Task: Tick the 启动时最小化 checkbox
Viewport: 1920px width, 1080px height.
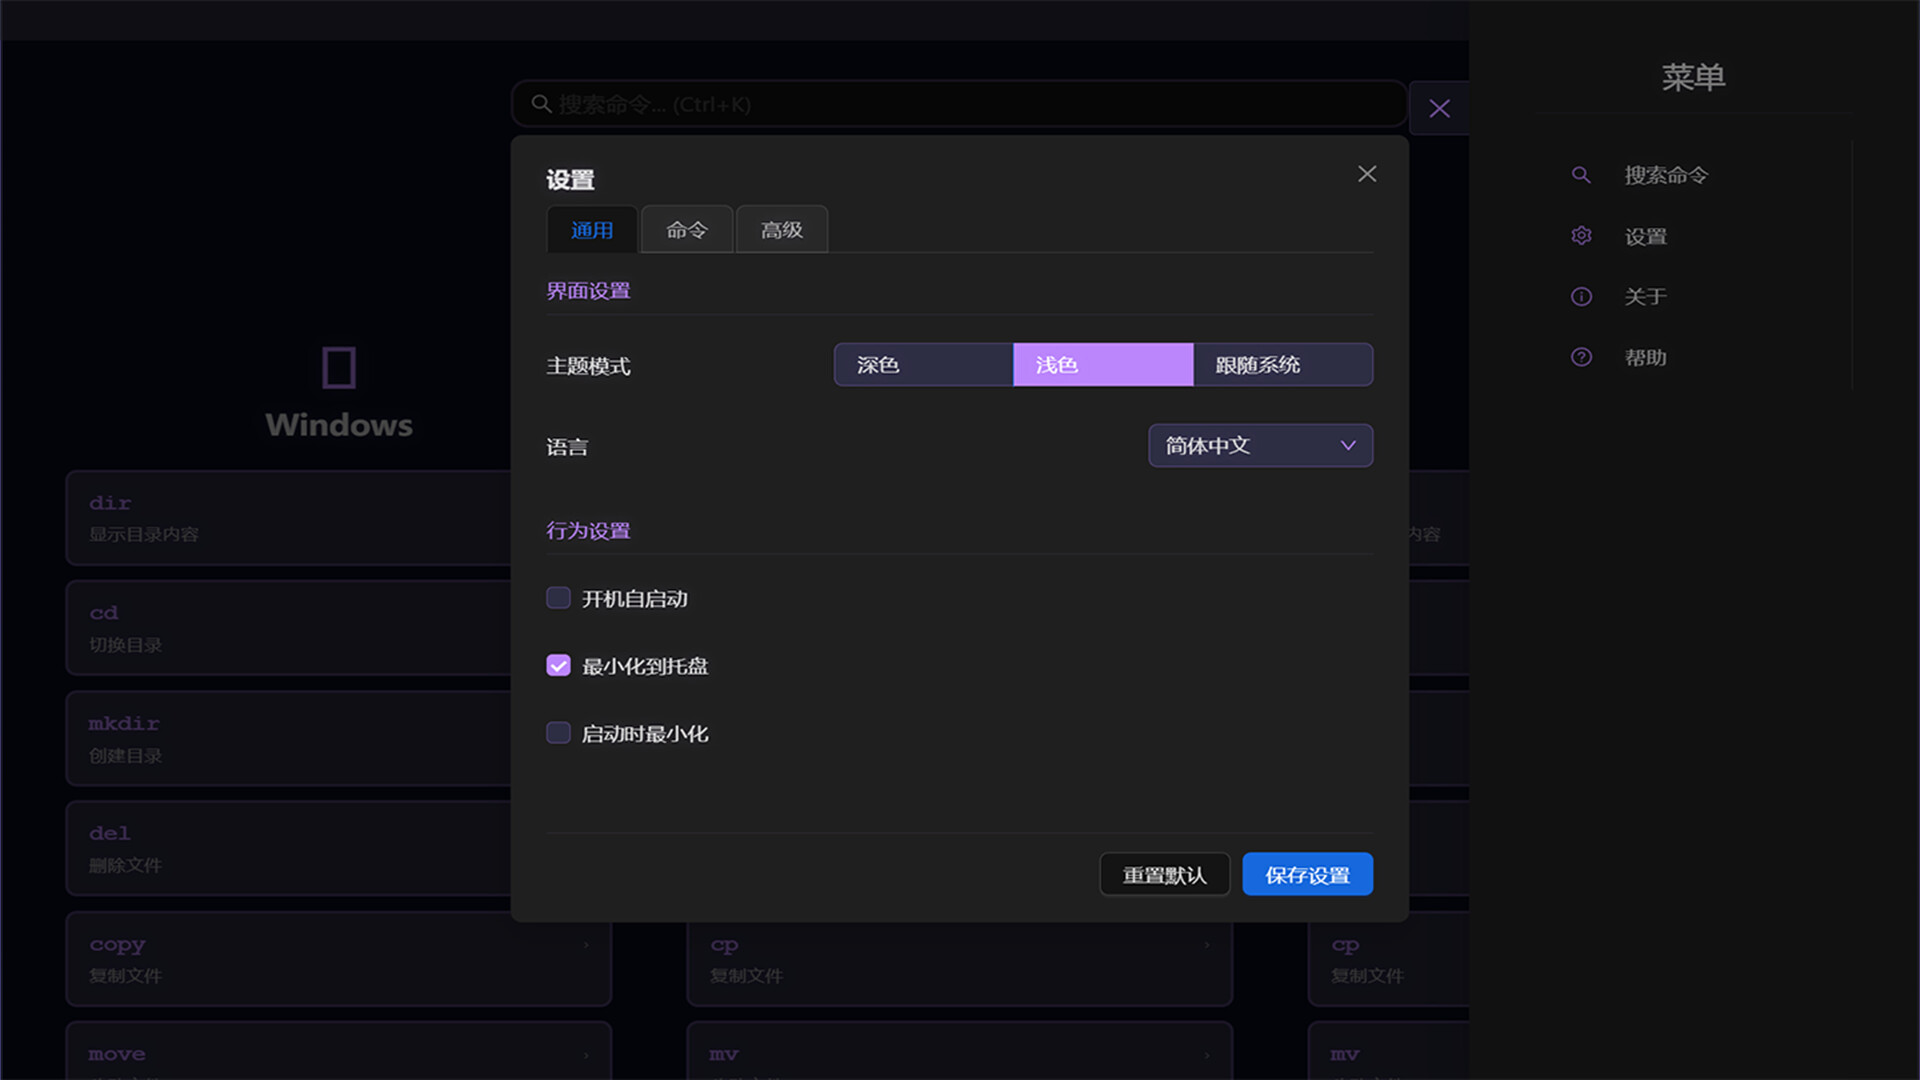Action: coord(558,733)
